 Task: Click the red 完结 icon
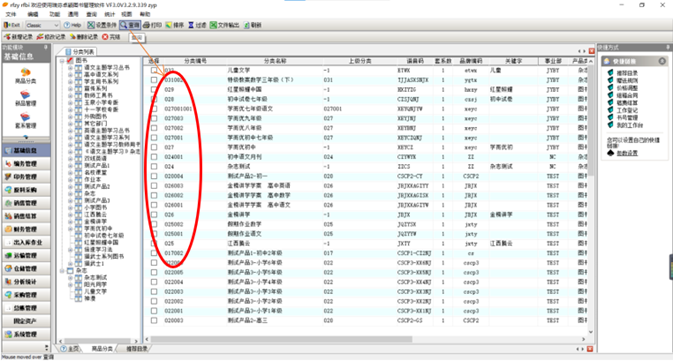click(x=111, y=37)
